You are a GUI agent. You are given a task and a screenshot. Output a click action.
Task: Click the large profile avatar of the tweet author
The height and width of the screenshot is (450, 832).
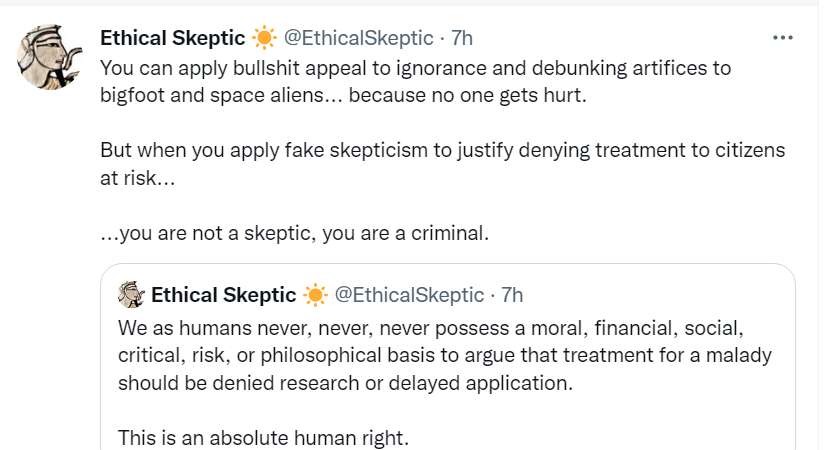click(x=48, y=57)
